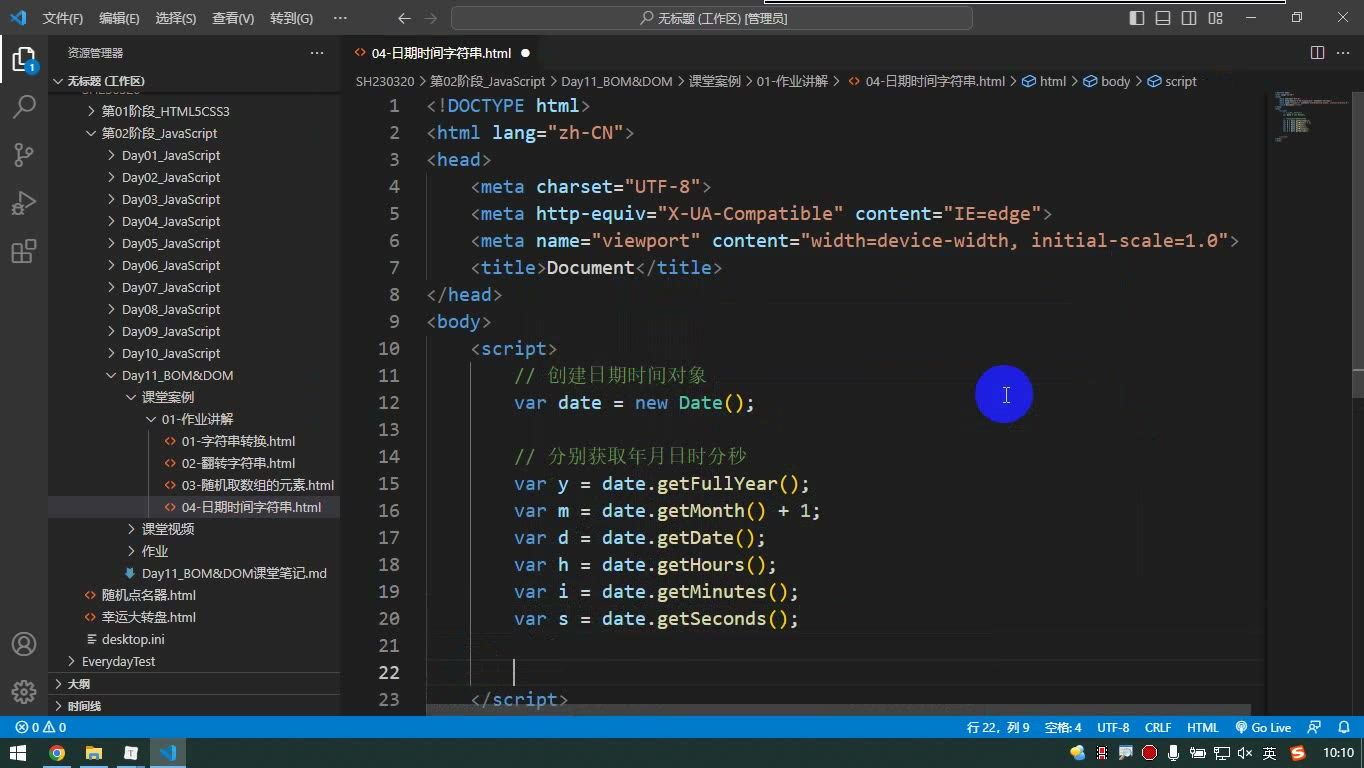Viewport: 1364px width, 768px height.
Task: Expand the EverydayTest folder
Action: tap(118, 661)
